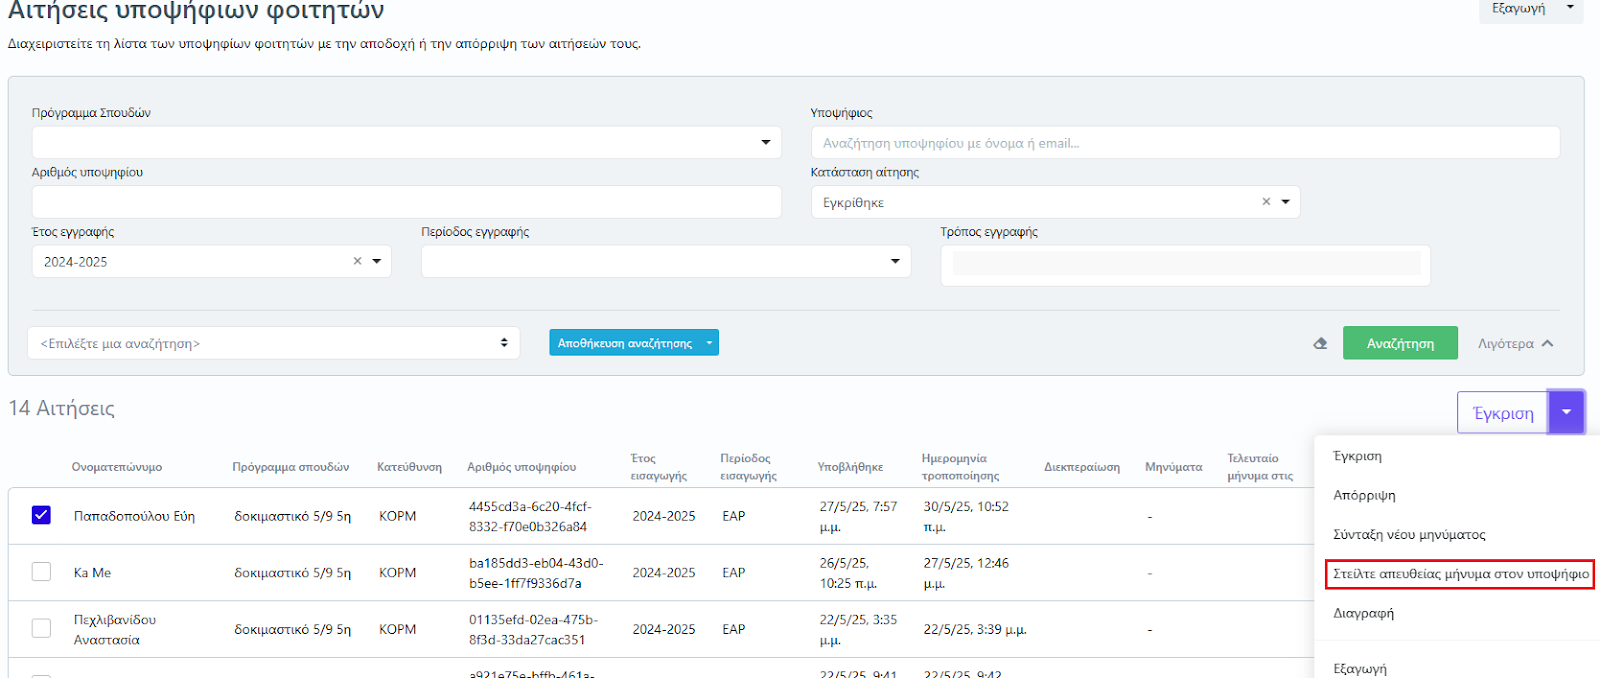Choose Έγκριση from the actions menu
1600x678 pixels.
[1357, 456]
